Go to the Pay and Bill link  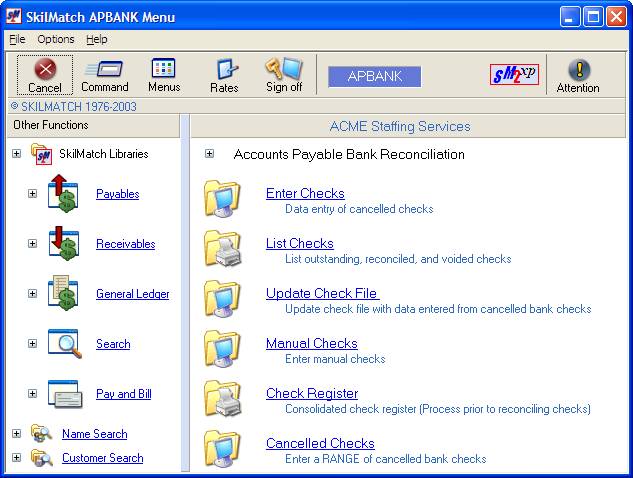(124, 394)
